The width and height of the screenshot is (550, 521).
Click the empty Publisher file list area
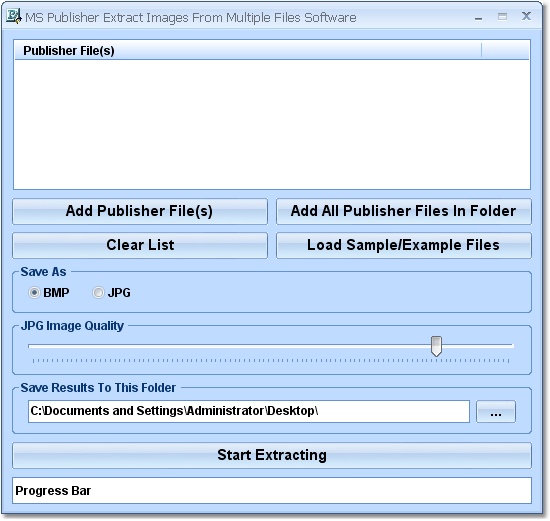point(272,124)
